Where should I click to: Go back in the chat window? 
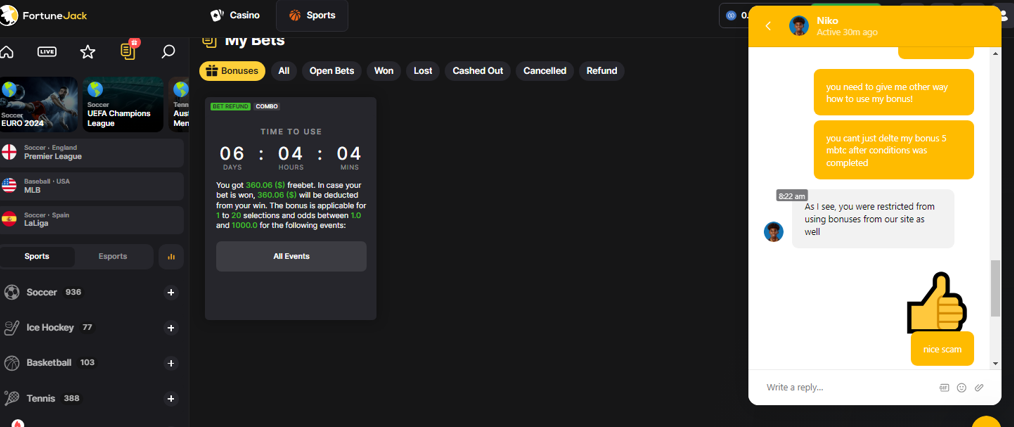point(768,26)
